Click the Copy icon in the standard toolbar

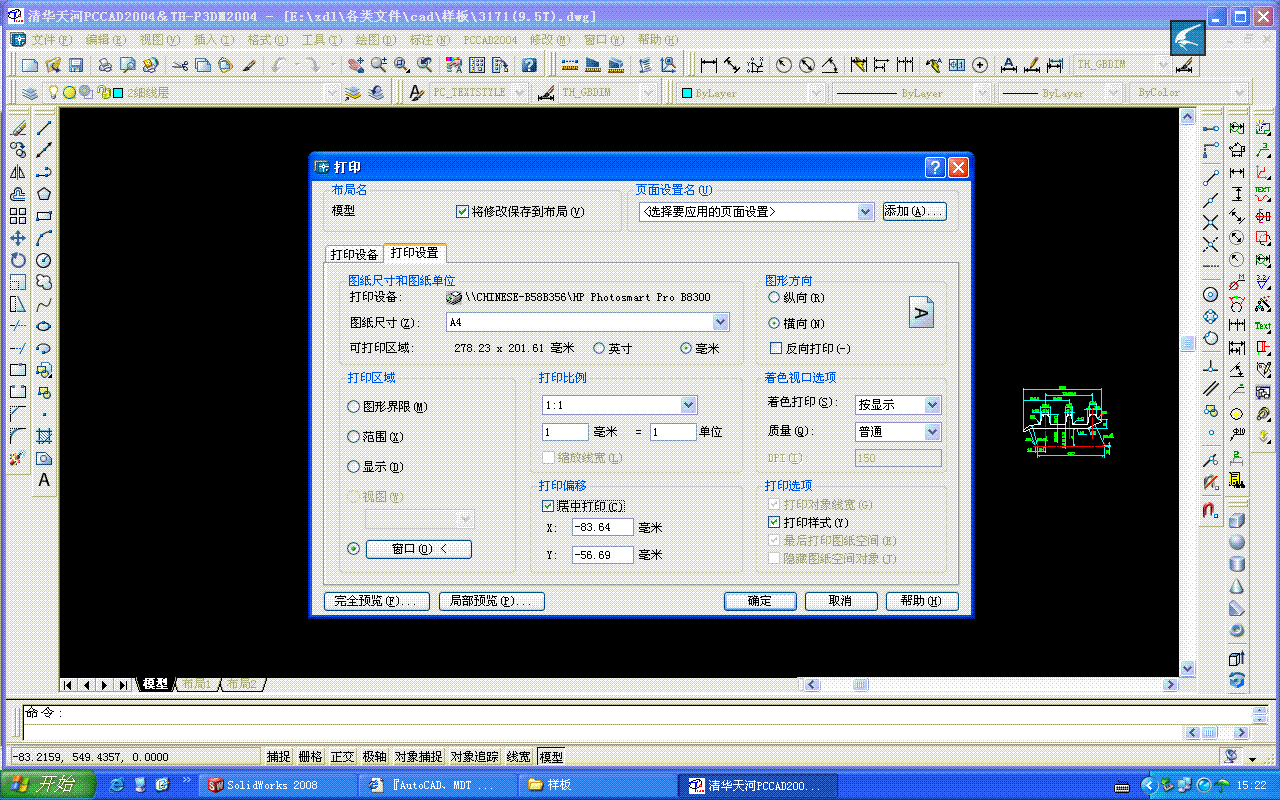click(x=203, y=65)
